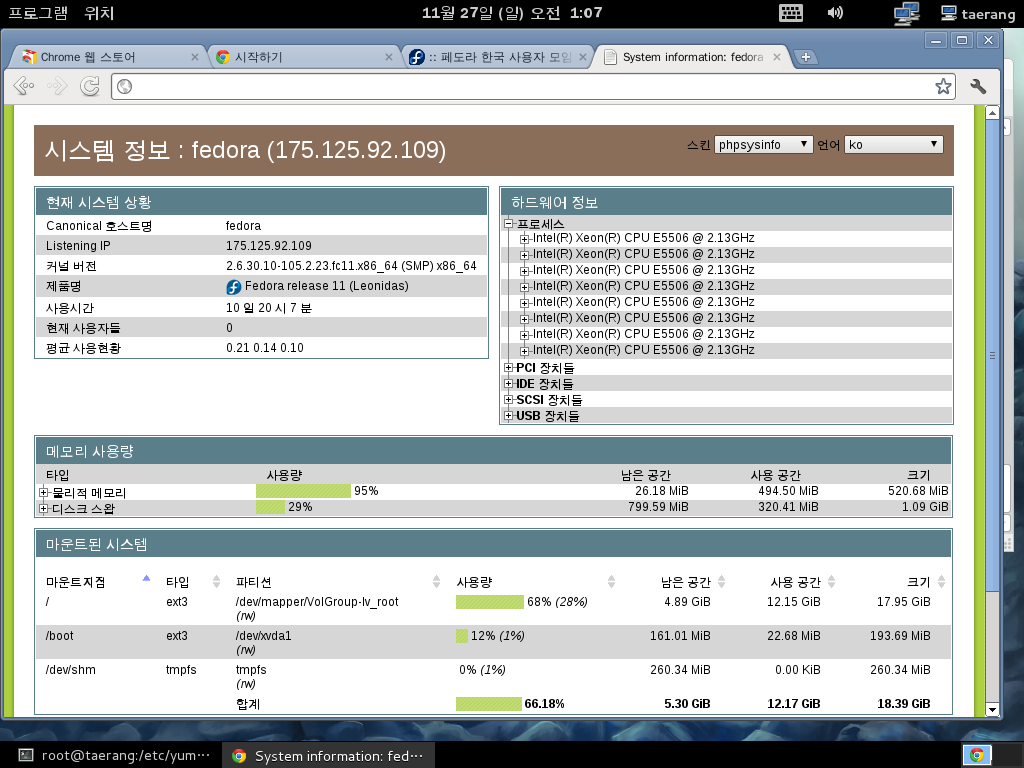Click the /dev/xvda1 partition text

[x=263, y=635]
